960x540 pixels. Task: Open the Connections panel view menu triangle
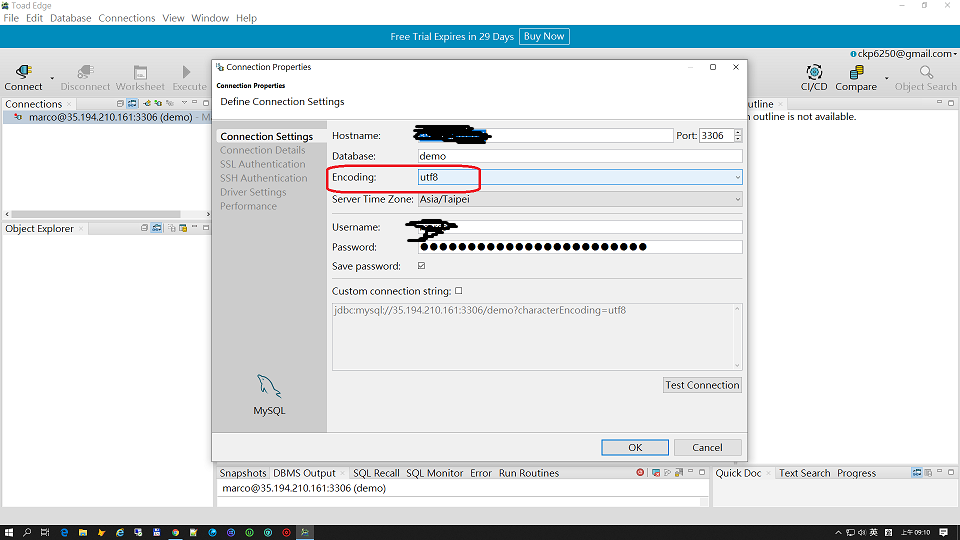[x=184, y=103]
